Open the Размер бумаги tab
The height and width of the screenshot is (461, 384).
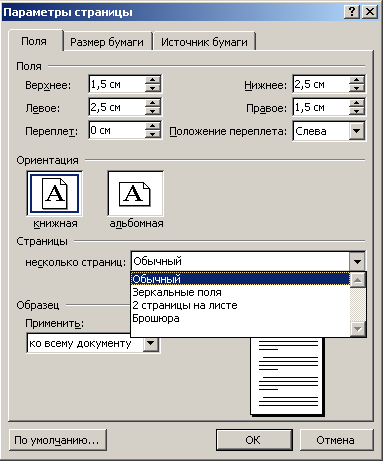(107, 42)
